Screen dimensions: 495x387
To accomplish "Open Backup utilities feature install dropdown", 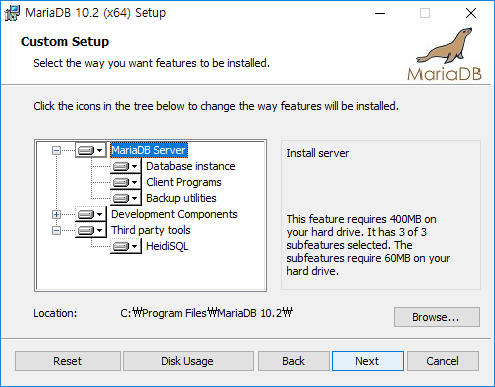I will 126,198.
